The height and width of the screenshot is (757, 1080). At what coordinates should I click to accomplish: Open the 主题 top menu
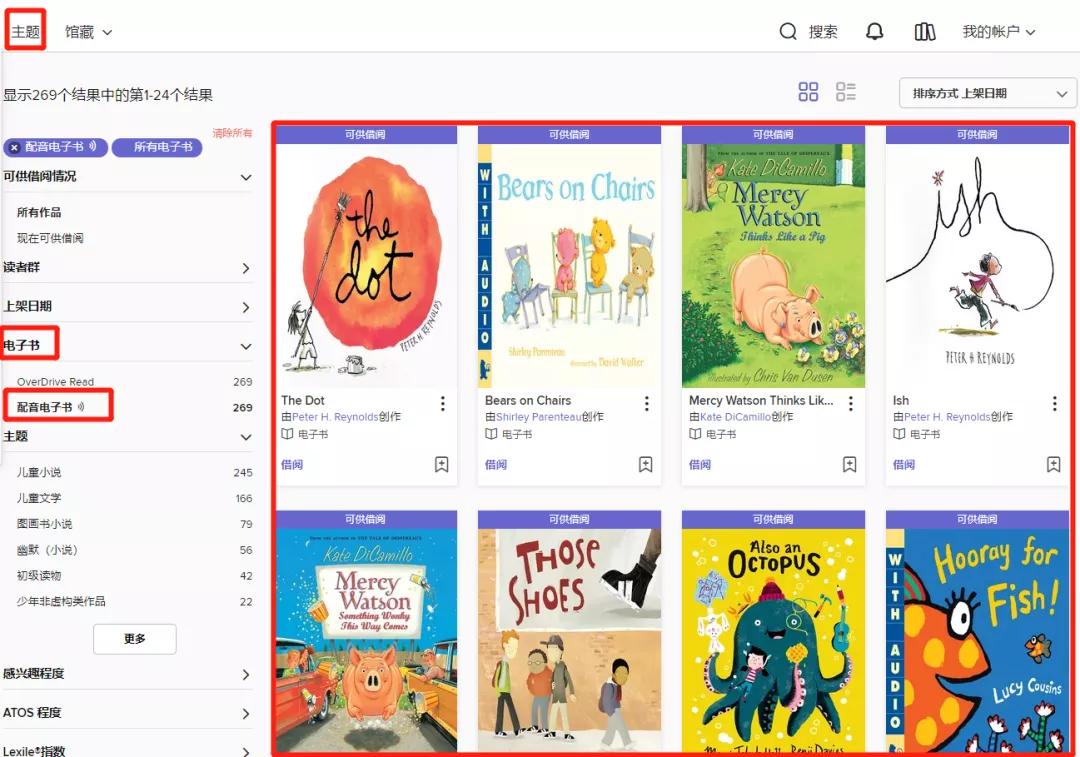[x=25, y=32]
